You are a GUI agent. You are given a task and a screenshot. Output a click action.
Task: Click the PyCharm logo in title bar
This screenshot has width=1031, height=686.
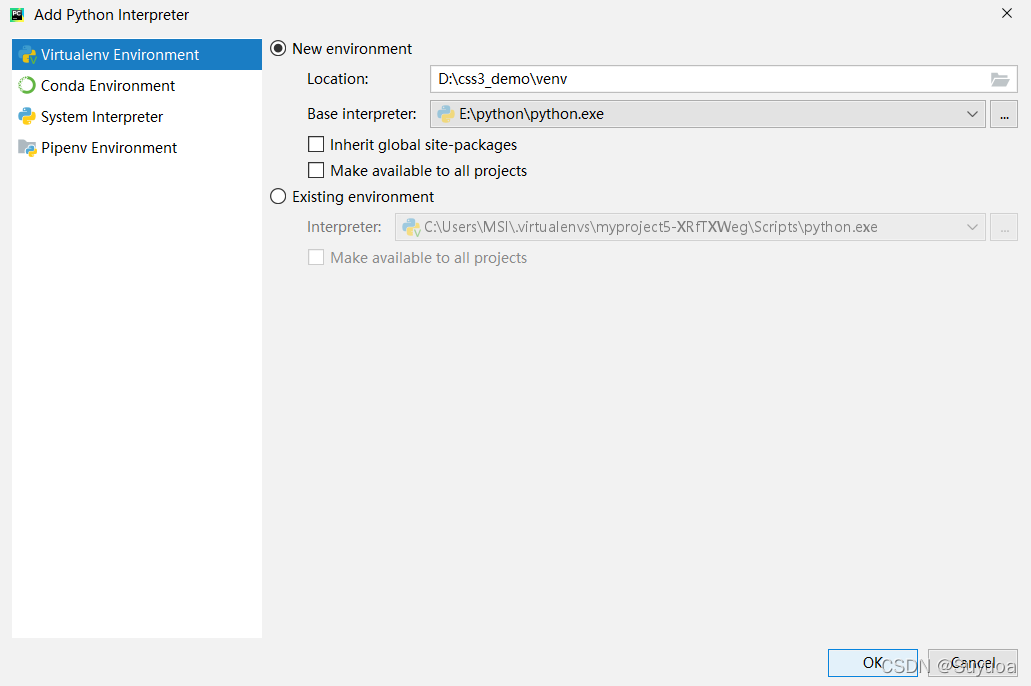point(17,14)
